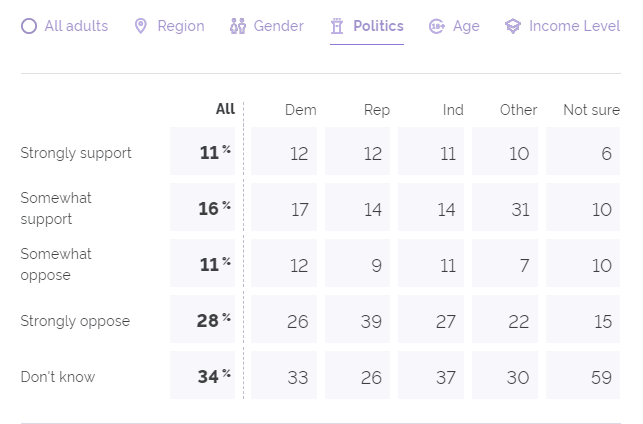Image resolution: width=643 pixels, height=424 pixels.
Task: Show the Income Level breakdown
Action: [574, 26]
